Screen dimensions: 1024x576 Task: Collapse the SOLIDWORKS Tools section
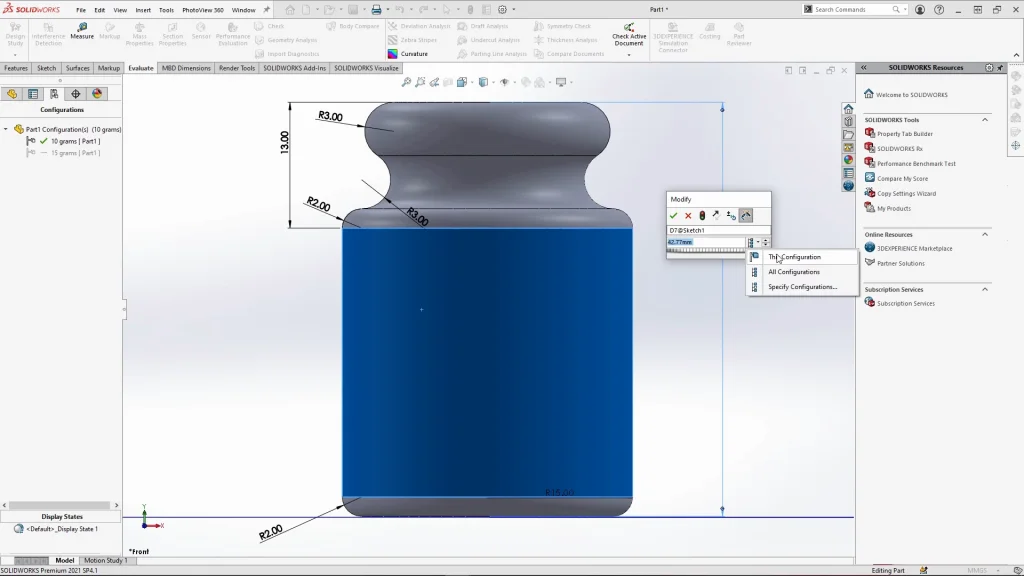(x=985, y=120)
